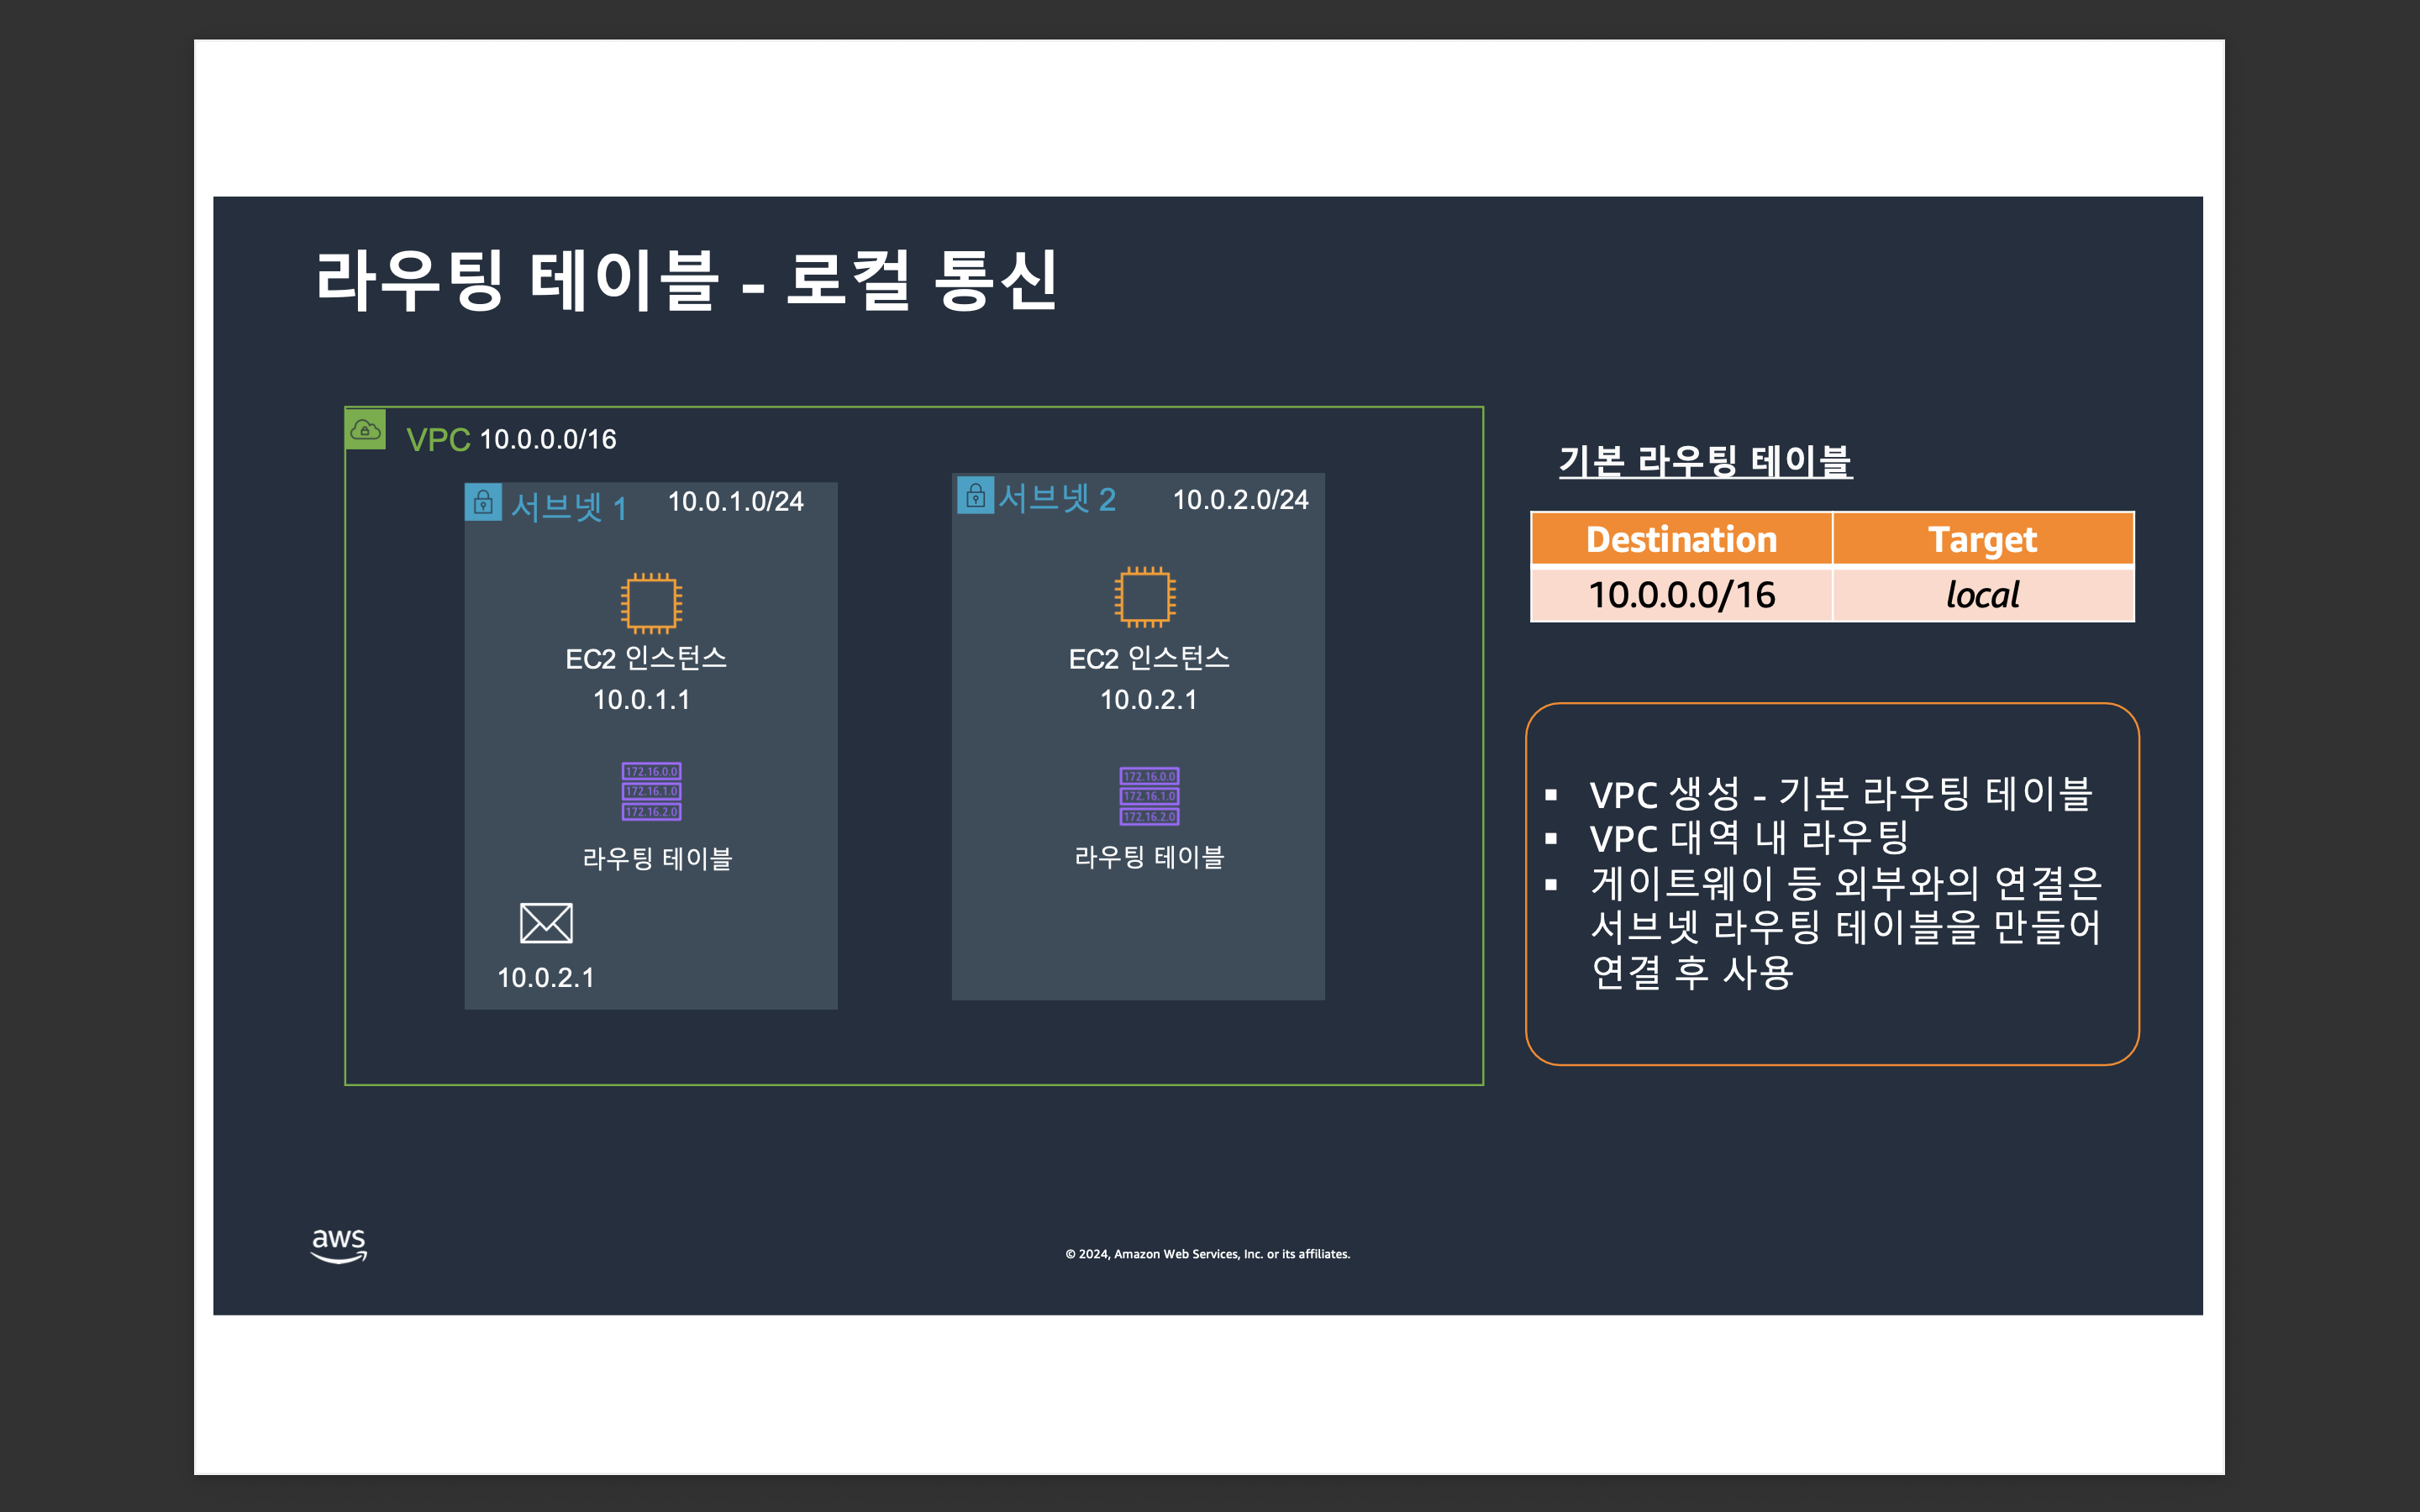This screenshot has height=1512, width=2420.
Task: Click the 기본 라우팅 테이블 underlined heading
Action: click(x=1705, y=461)
